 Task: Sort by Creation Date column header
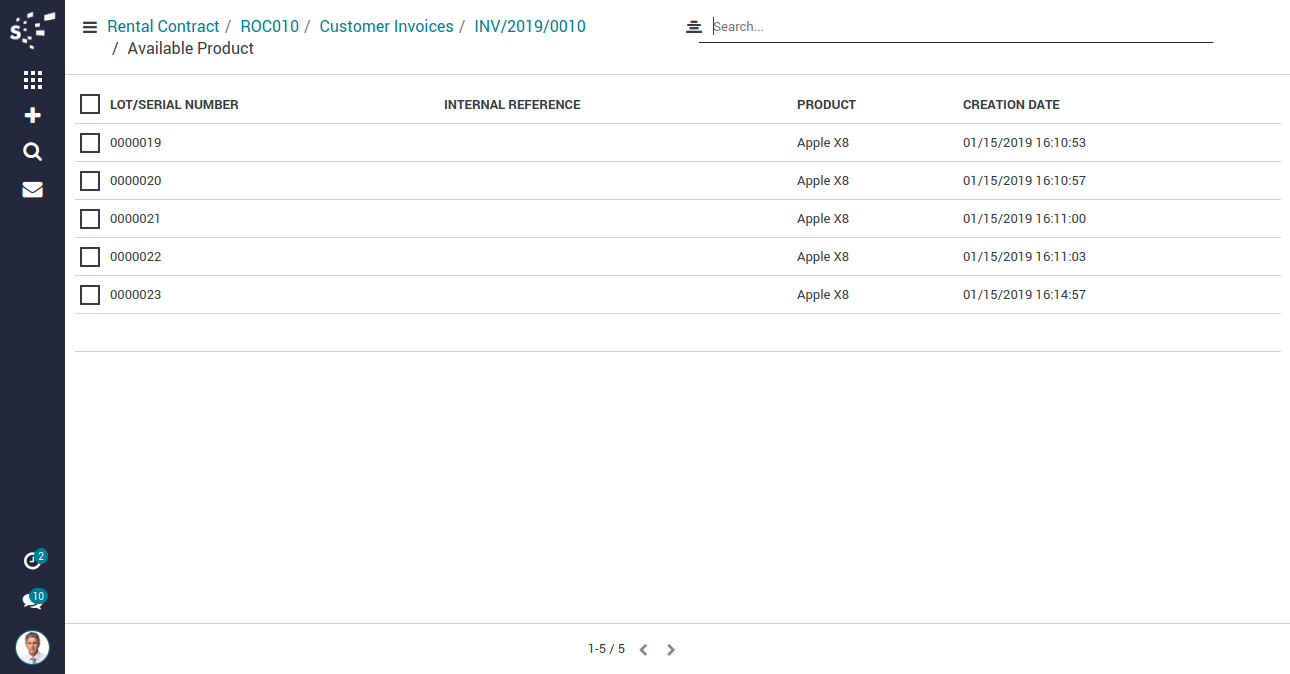pos(1011,105)
